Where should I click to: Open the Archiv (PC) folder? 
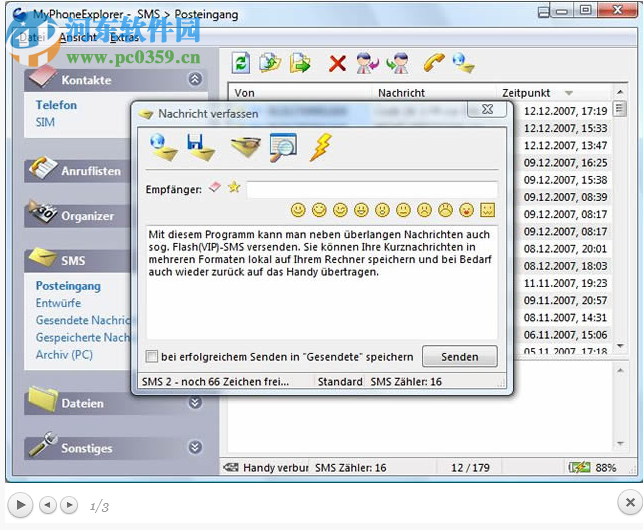64,354
